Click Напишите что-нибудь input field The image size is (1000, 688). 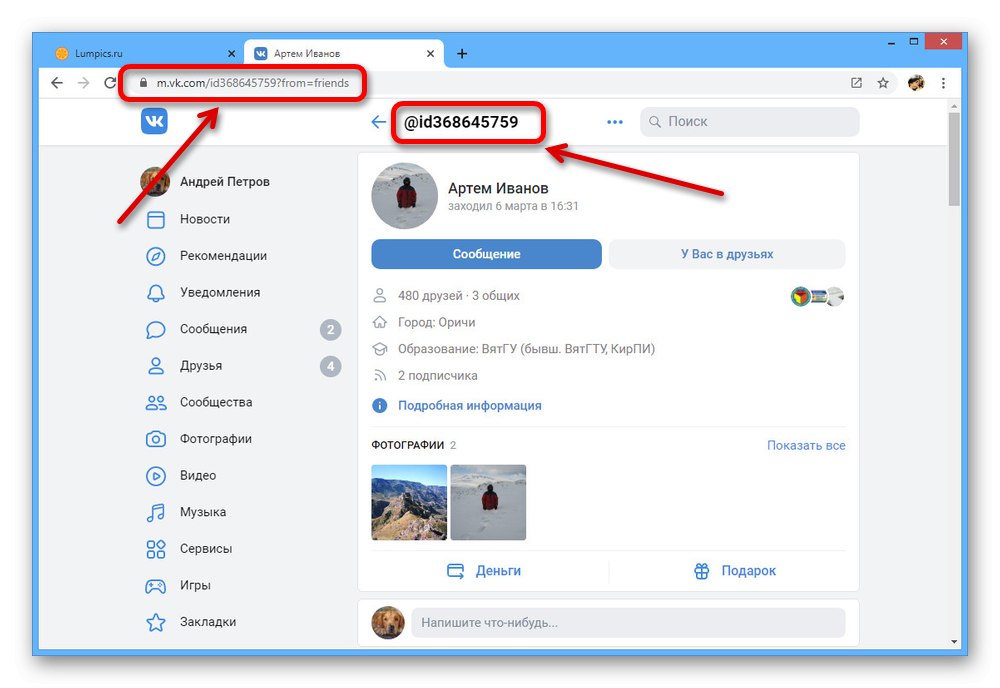[x=628, y=623]
